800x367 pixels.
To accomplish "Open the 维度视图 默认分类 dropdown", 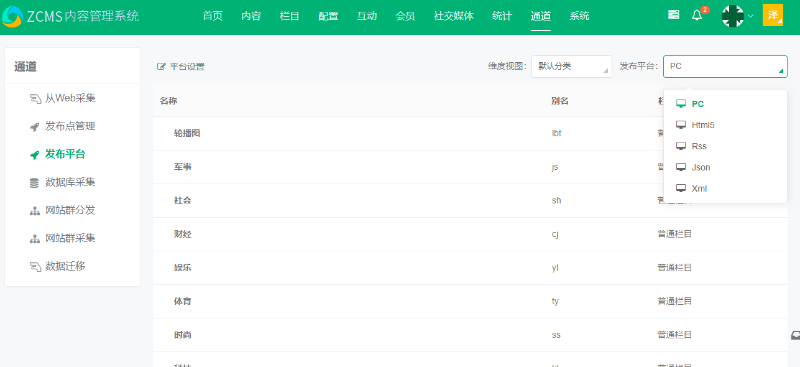I will coord(571,66).
